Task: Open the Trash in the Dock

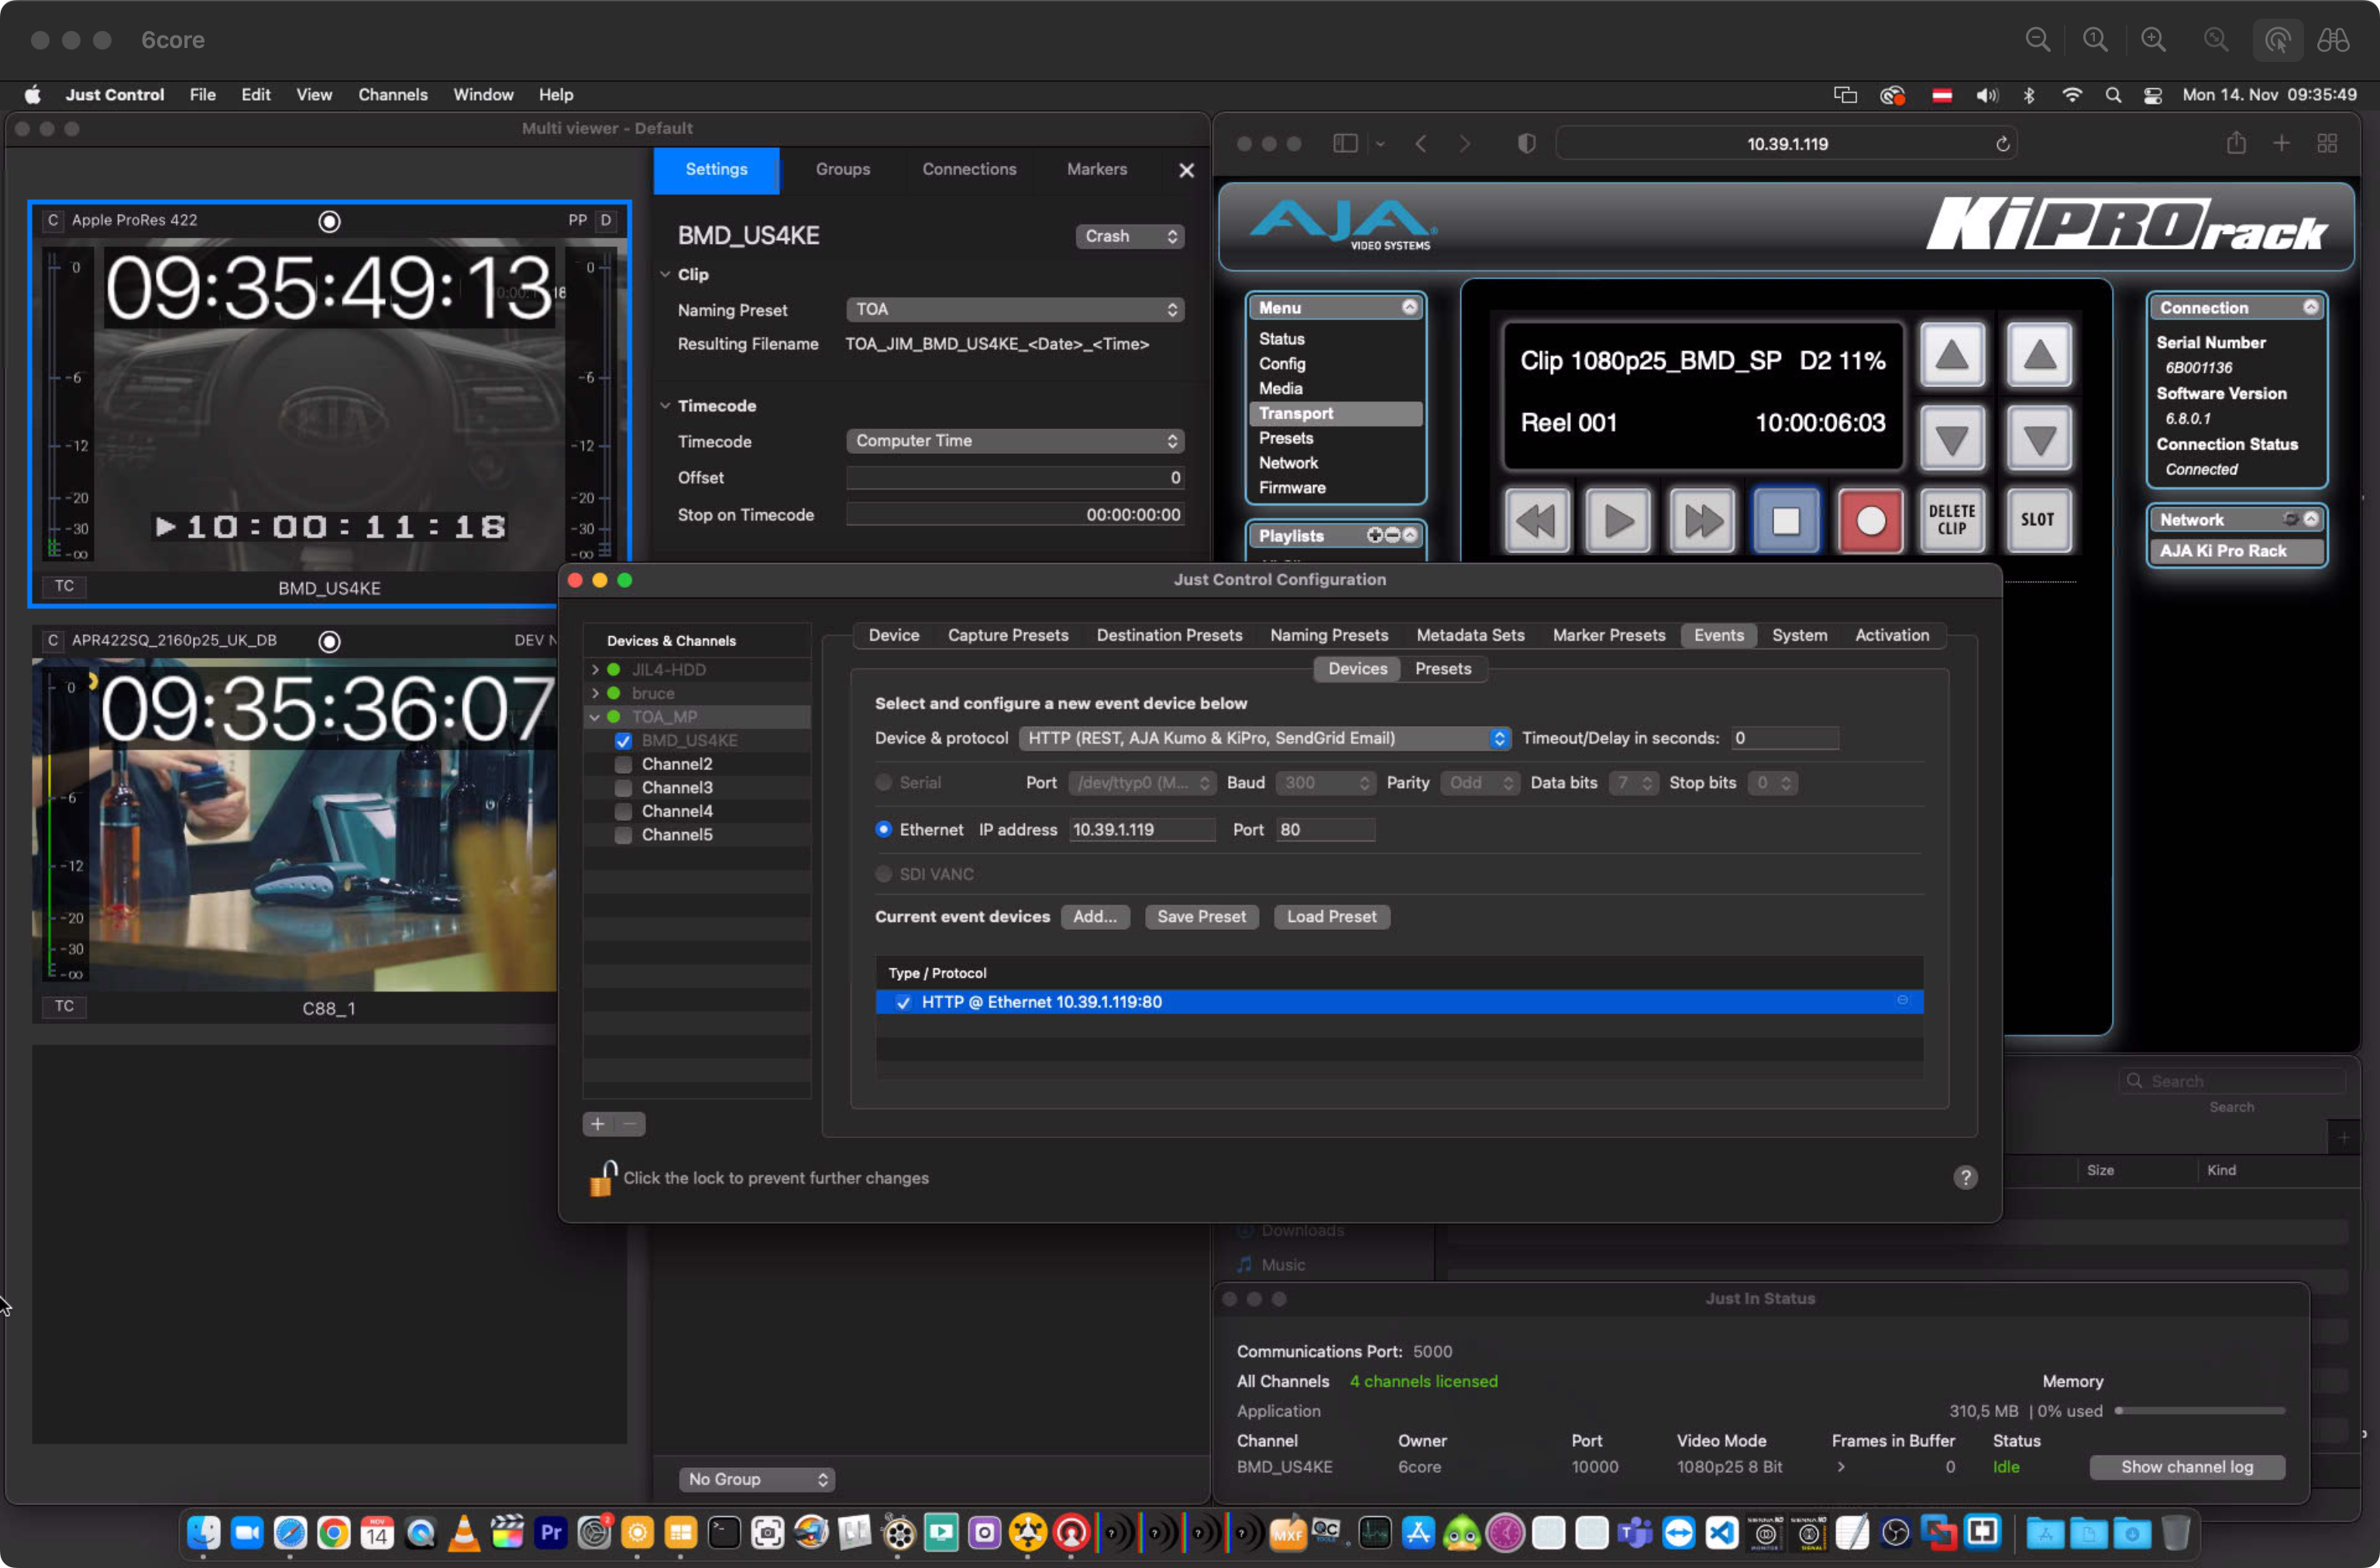Action: [2175, 1532]
